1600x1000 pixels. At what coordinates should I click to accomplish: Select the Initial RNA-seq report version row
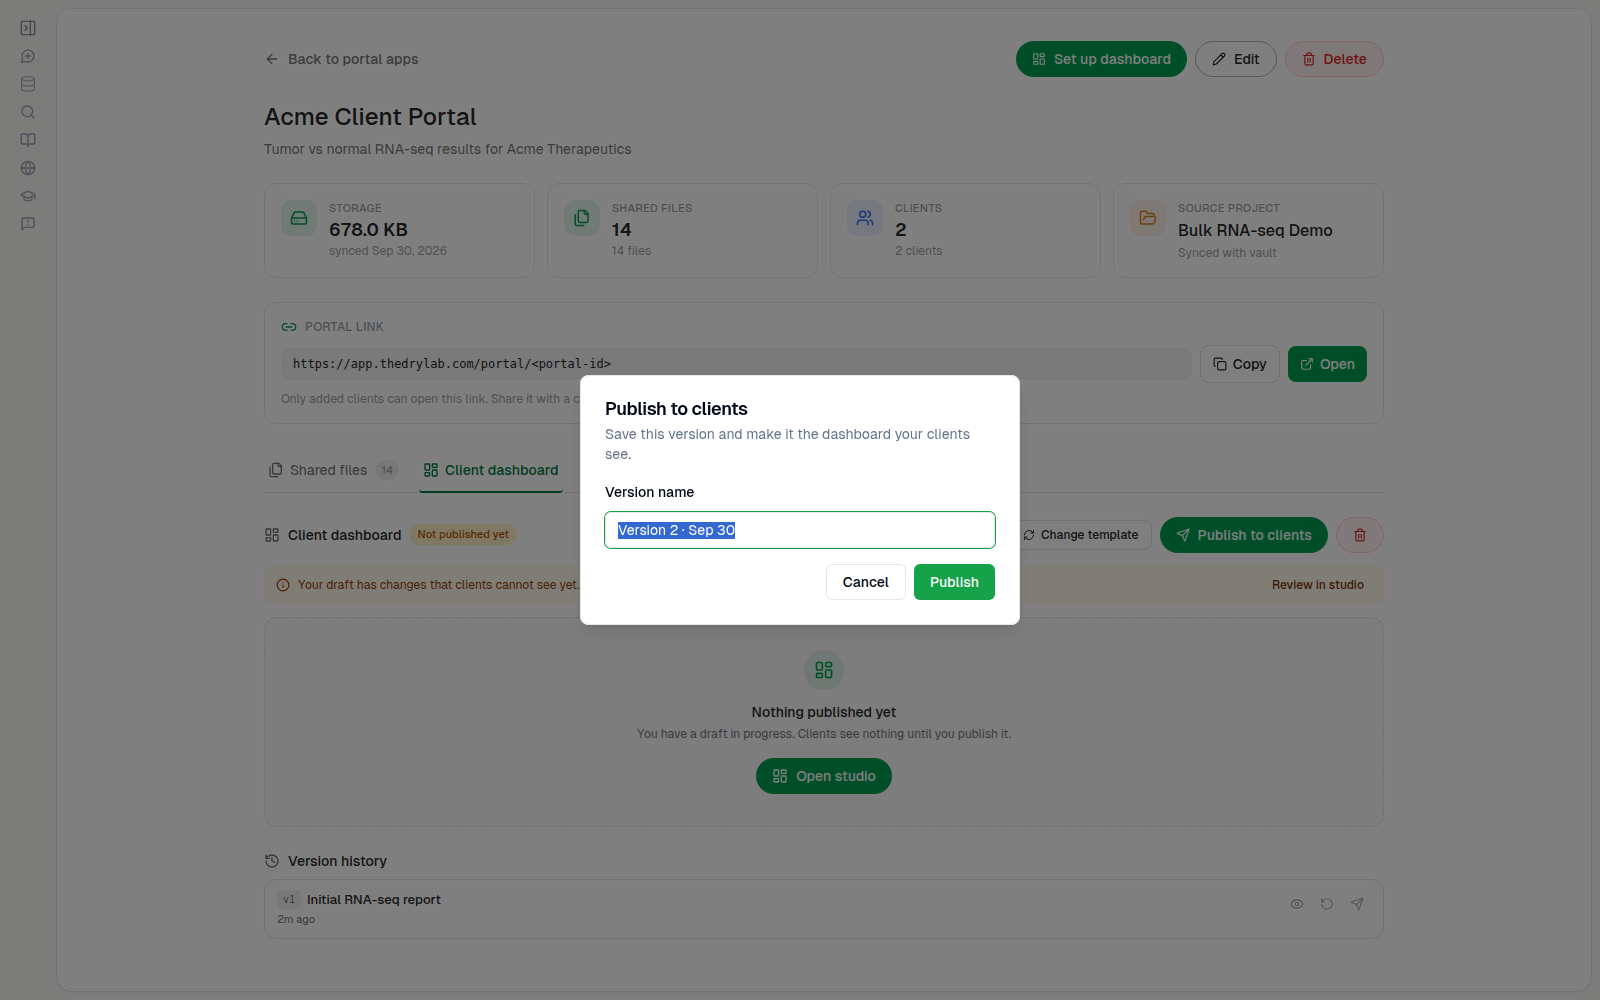(824, 909)
